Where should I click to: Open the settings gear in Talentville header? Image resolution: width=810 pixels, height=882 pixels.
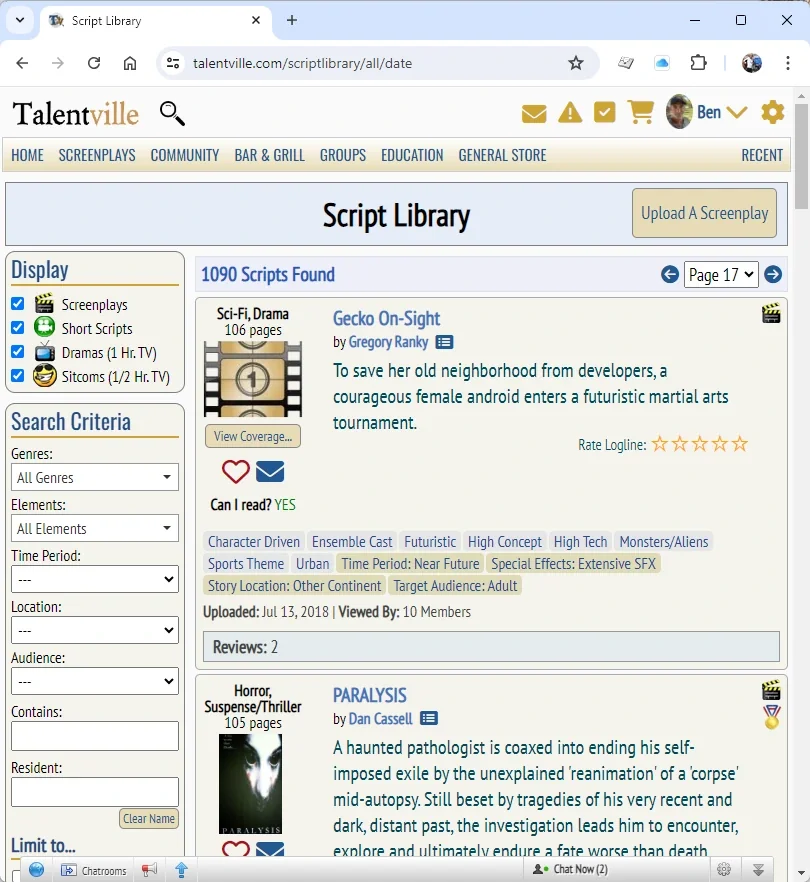pos(773,112)
